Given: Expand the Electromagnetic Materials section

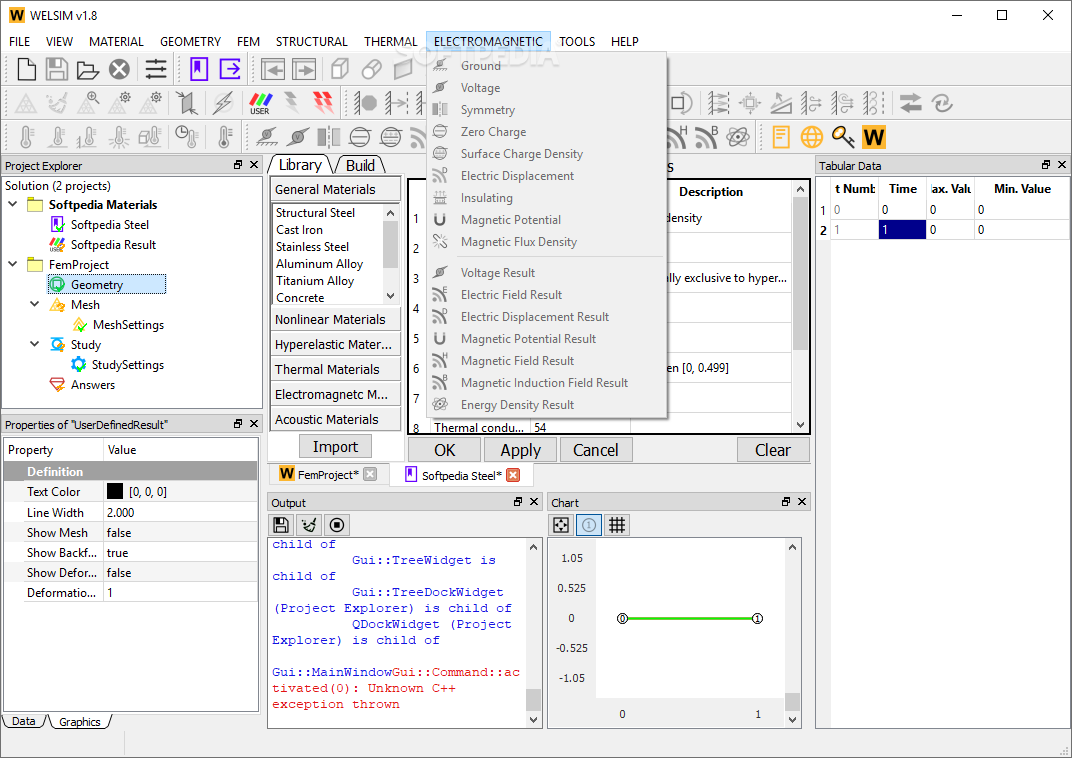Looking at the screenshot, I should [336, 394].
